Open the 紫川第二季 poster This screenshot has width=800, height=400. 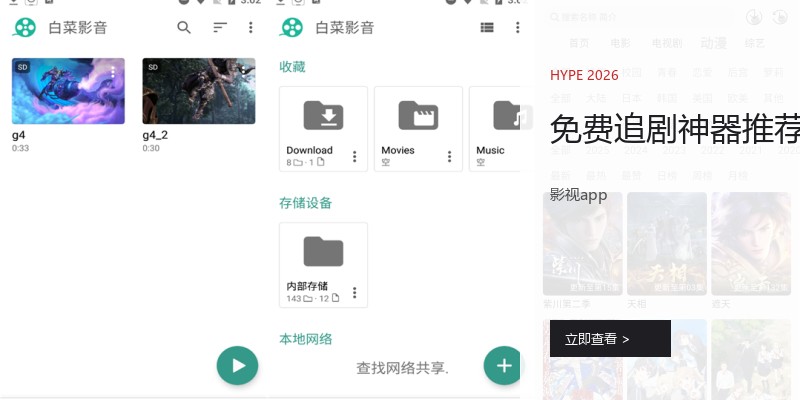[583, 244]
